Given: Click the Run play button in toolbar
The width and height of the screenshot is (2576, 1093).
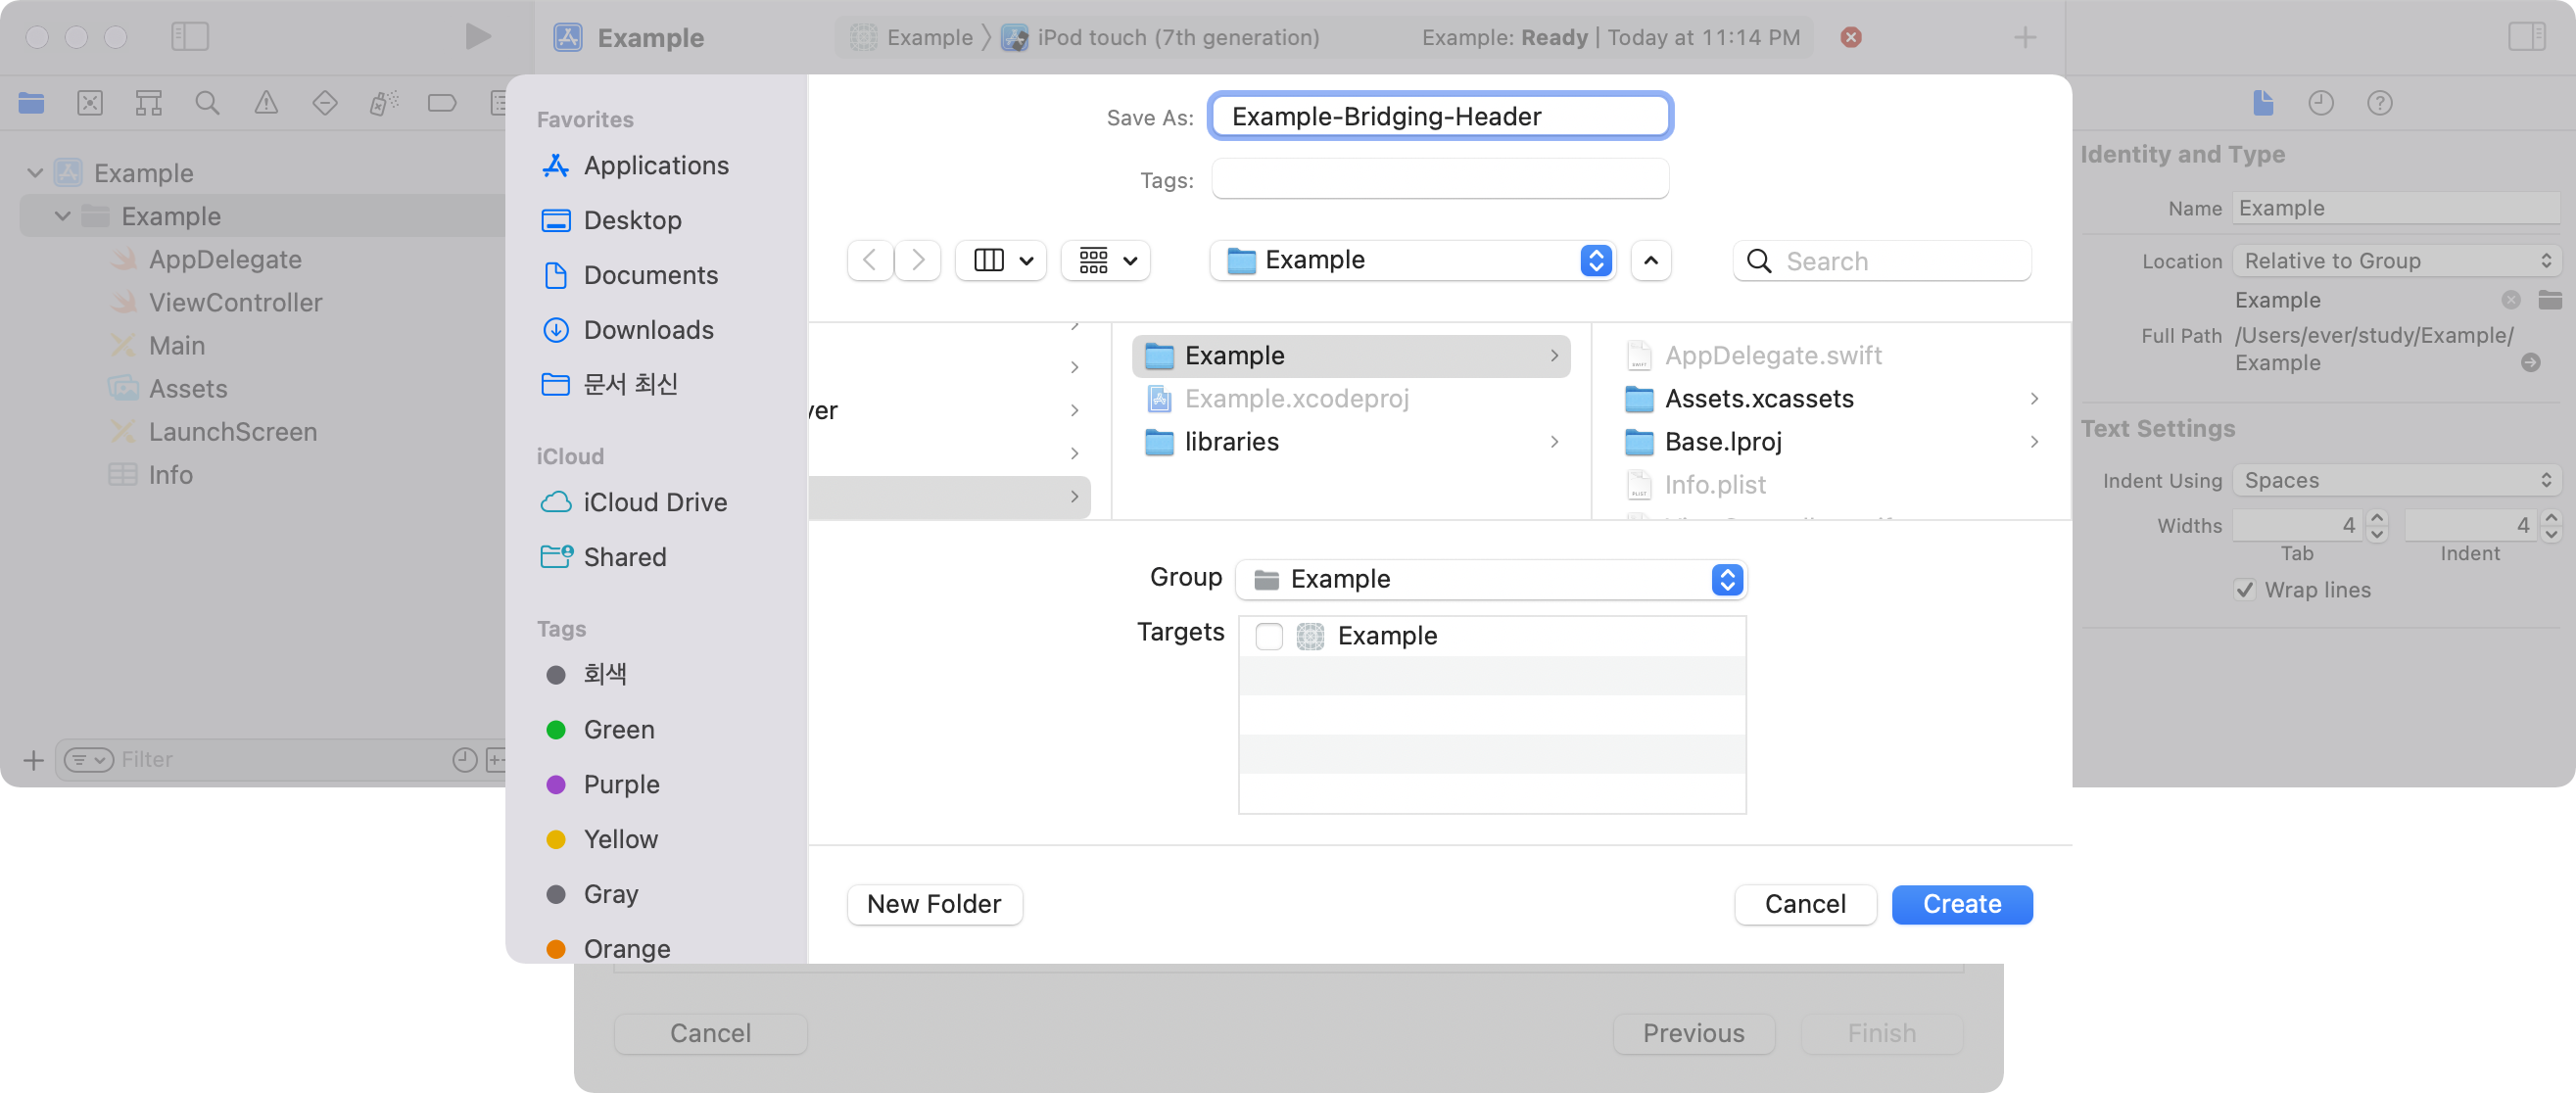Looking at the screenshot, I should click(478, 37).
